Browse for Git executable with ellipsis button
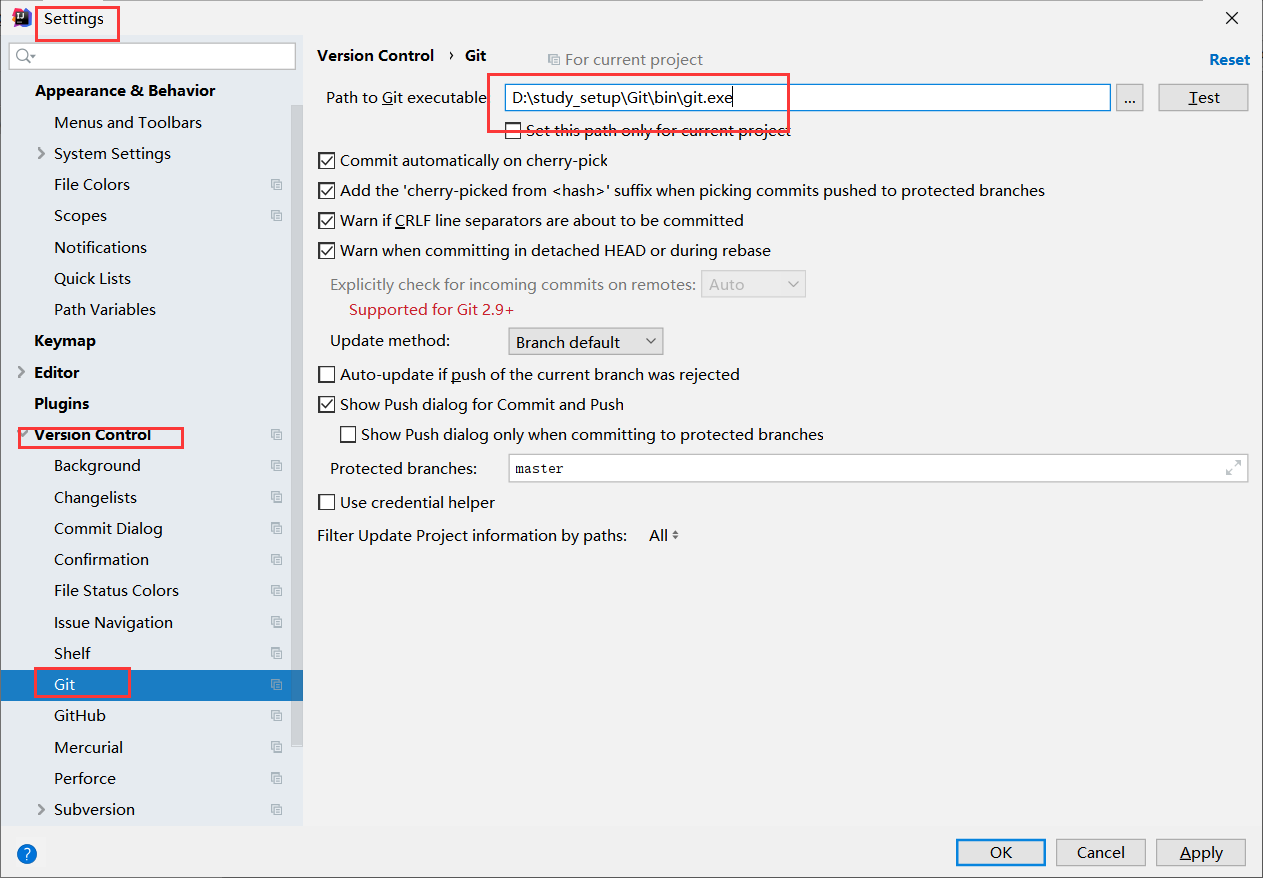 (x=1130, y=97)
